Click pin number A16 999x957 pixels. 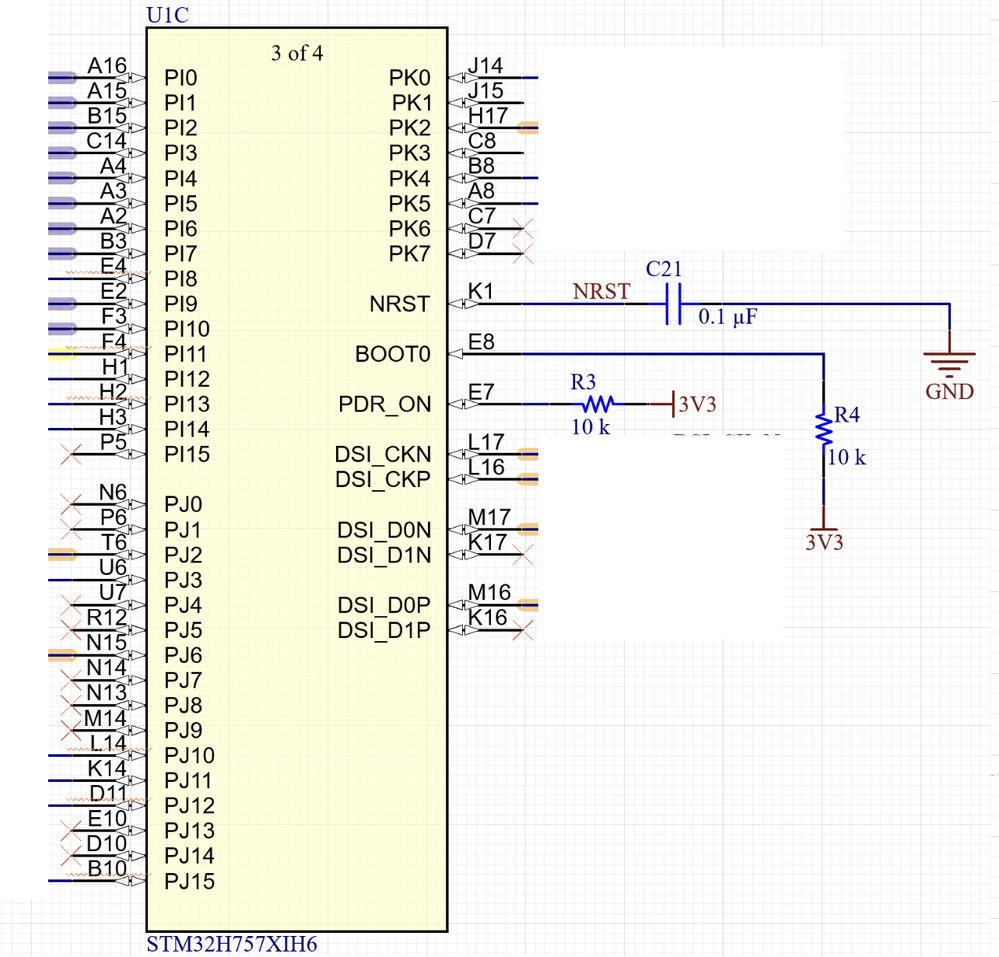coord(107,66)
